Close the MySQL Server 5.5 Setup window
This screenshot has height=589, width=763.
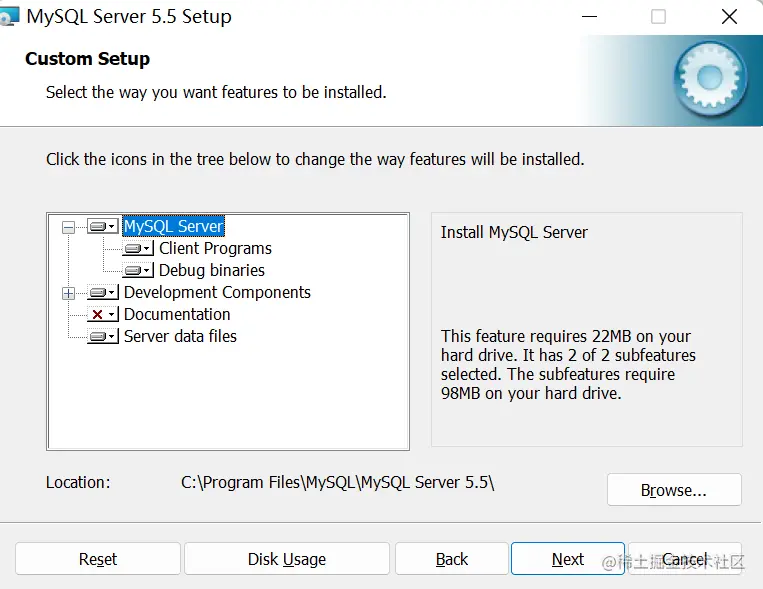(x=729, y=17)
